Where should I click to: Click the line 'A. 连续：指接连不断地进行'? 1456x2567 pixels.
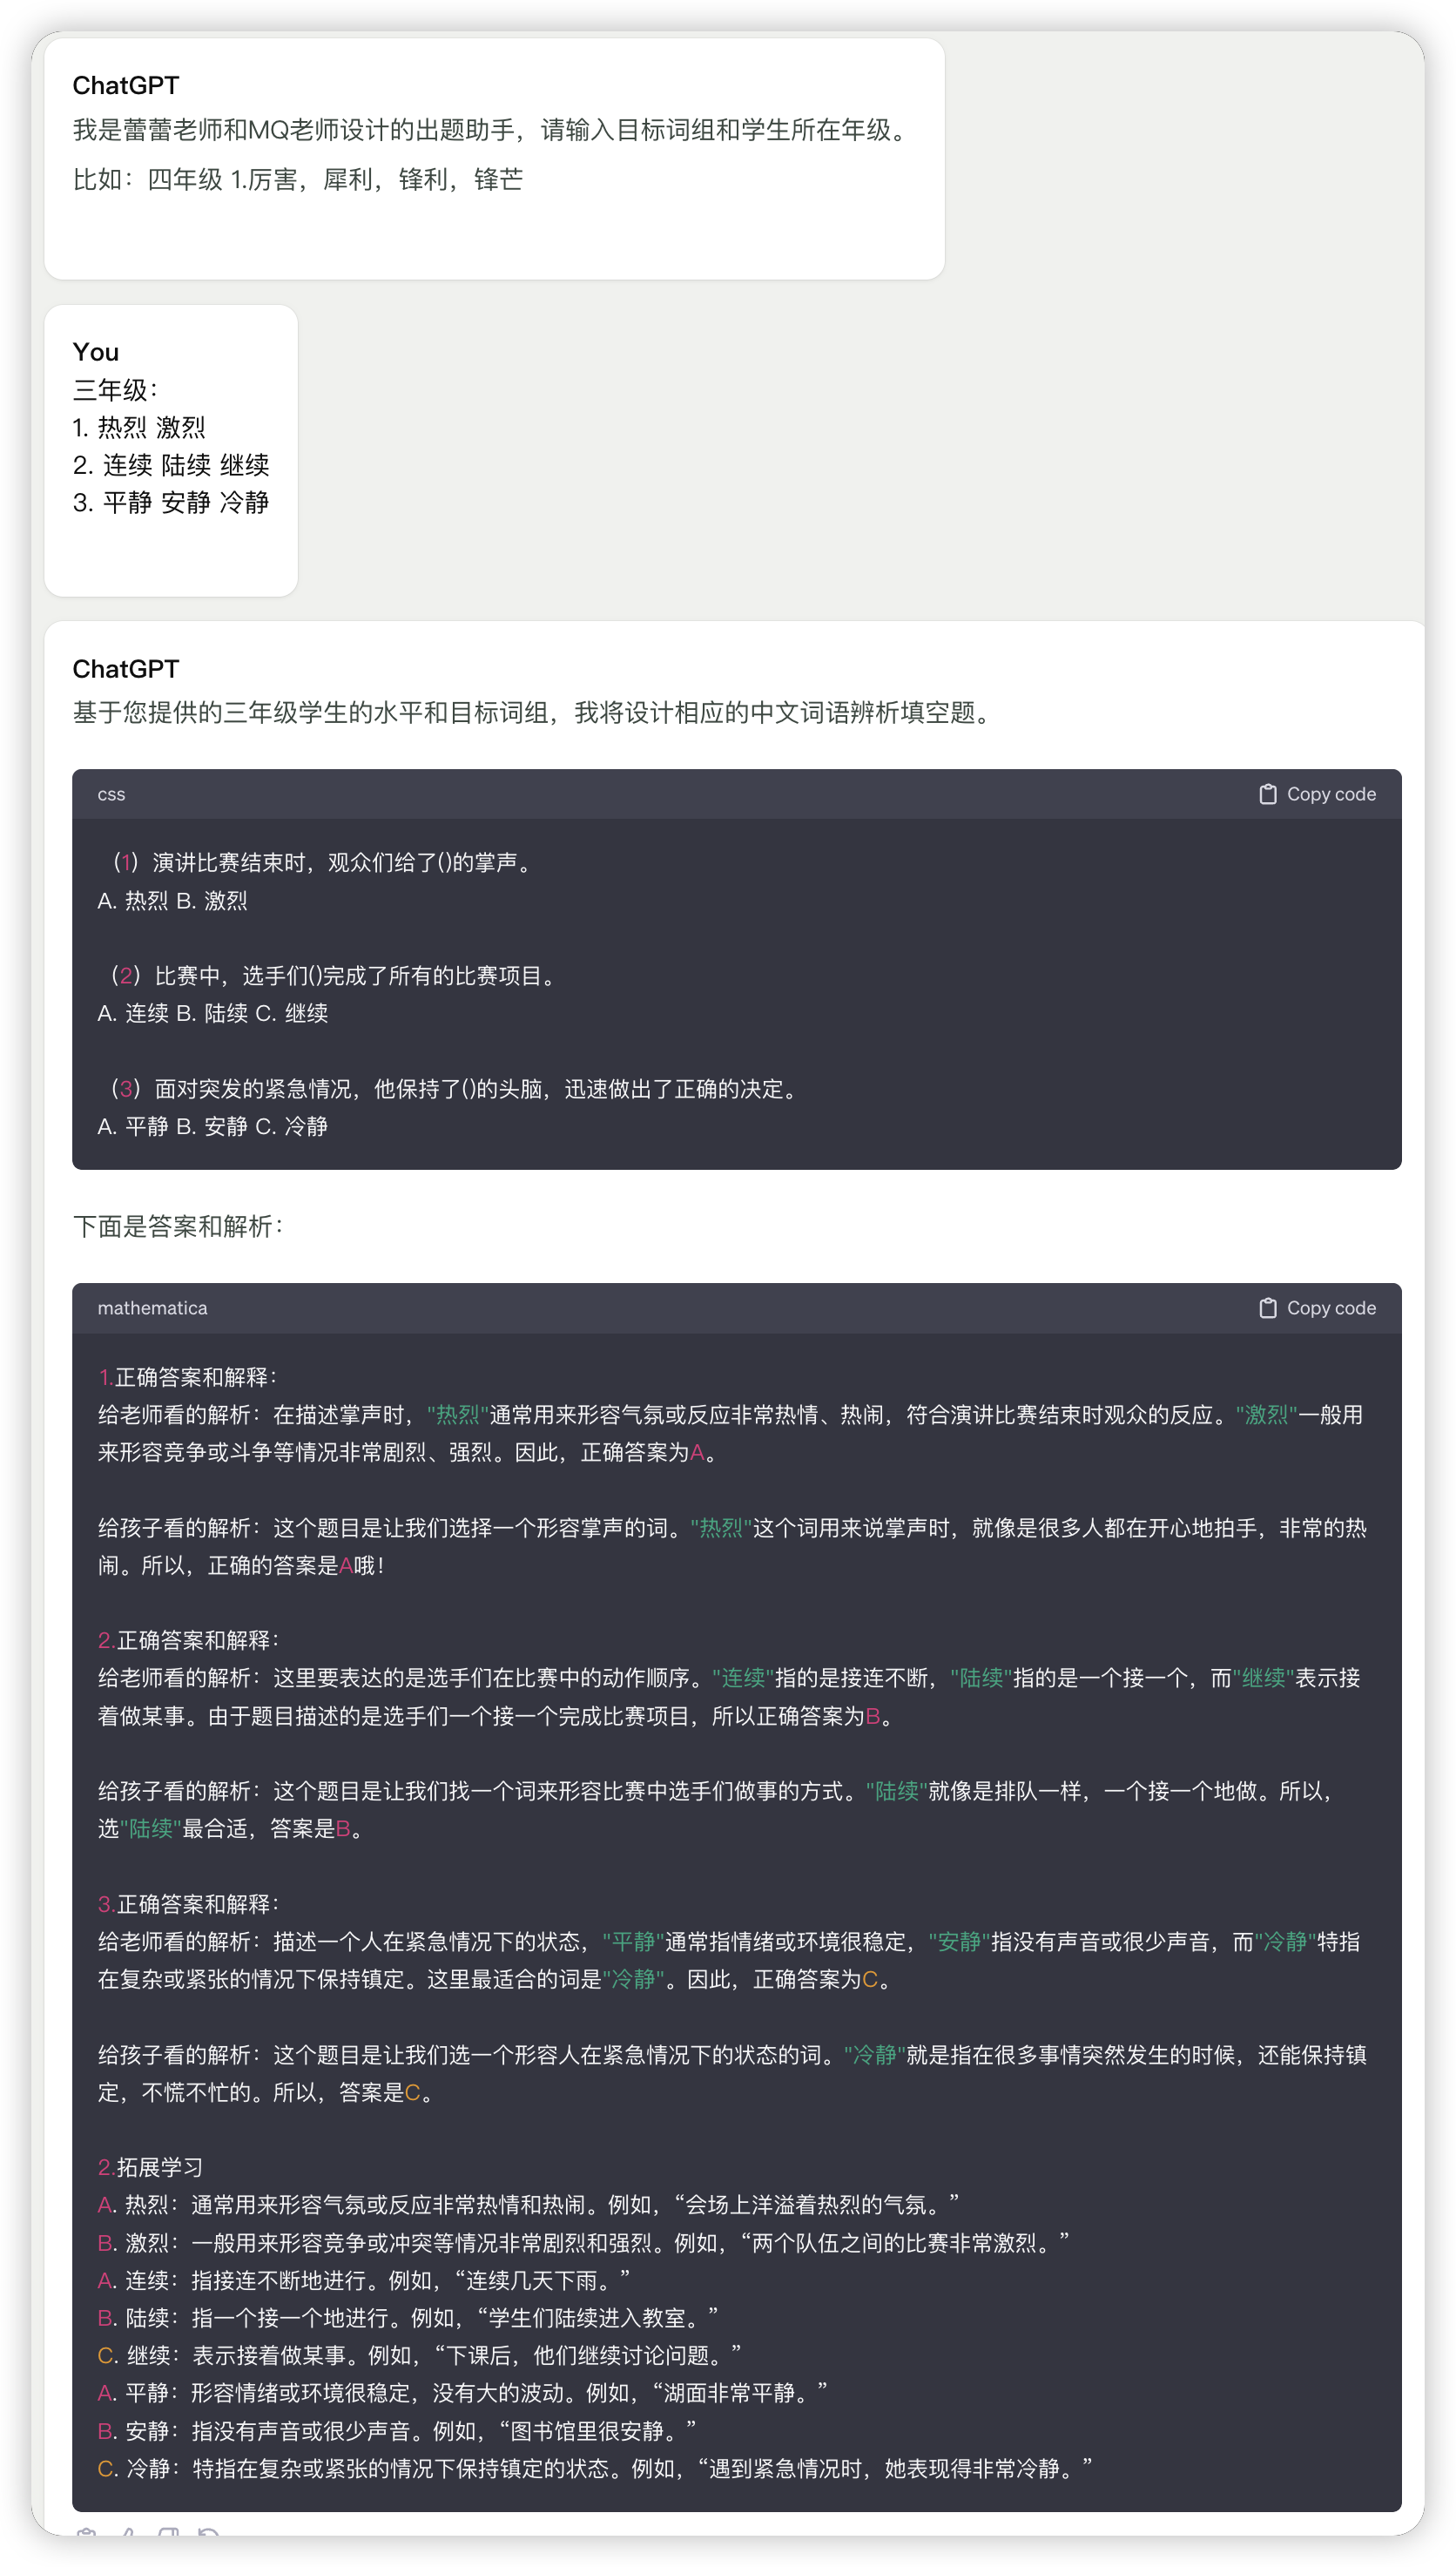(364, 2280)
